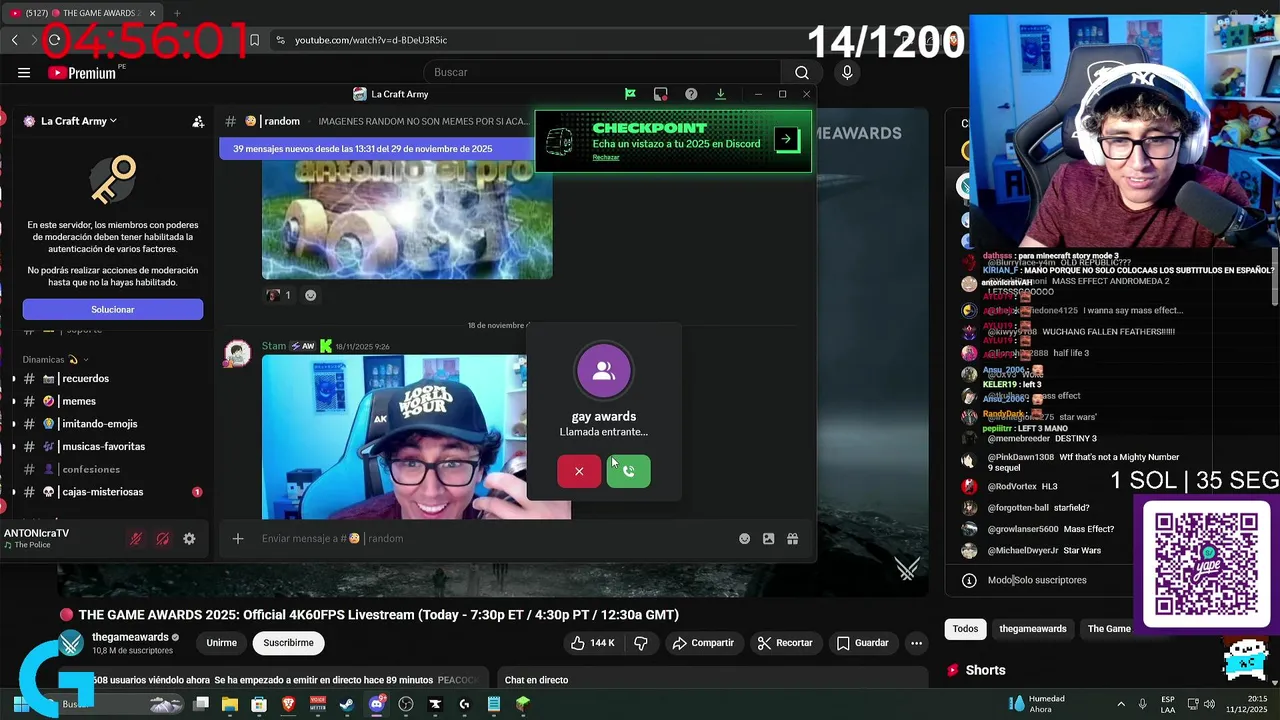The width and height of the screenshot is (1280, 720).
Task: Click the gay awards group call avatar
Action: click(x=603, y=371)
